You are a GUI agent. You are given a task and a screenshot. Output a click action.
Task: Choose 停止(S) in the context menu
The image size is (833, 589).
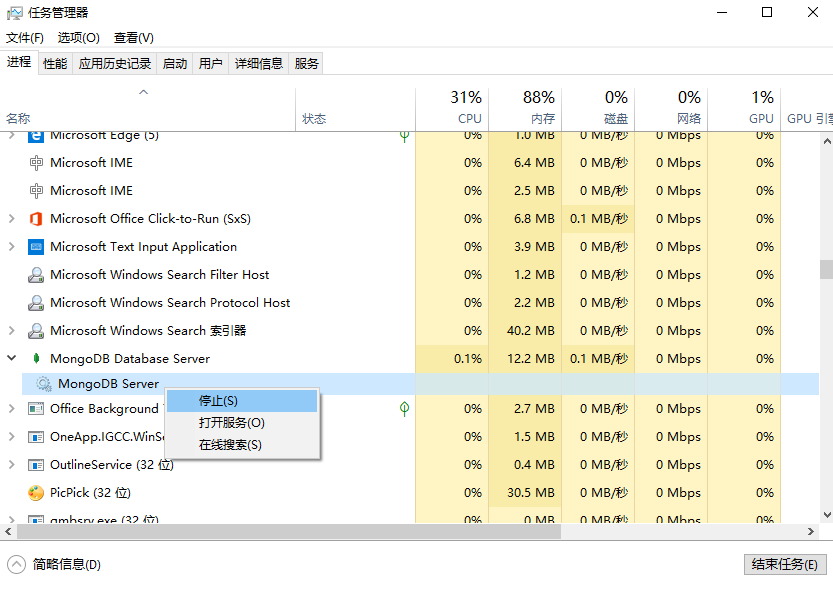tap(243, 402)
